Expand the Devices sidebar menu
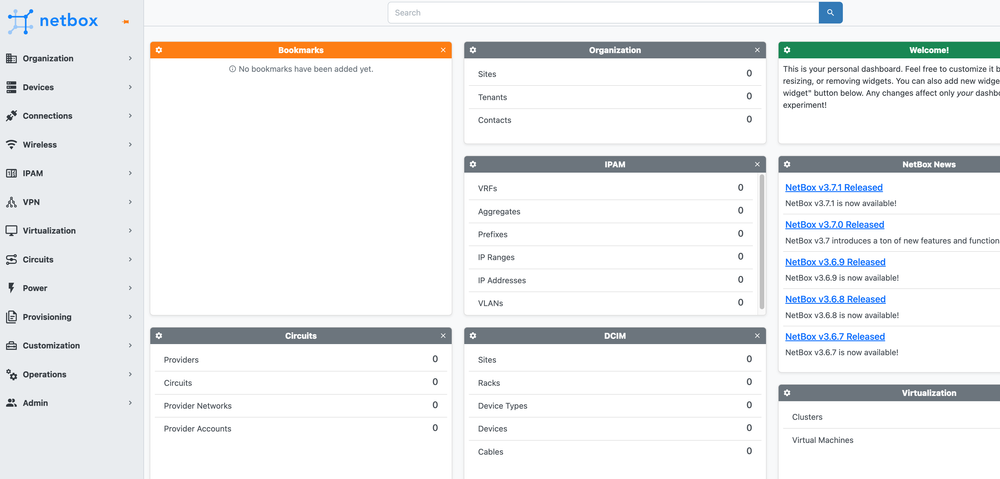This screenshot has height=479, width=1000. tap(68, 87)
